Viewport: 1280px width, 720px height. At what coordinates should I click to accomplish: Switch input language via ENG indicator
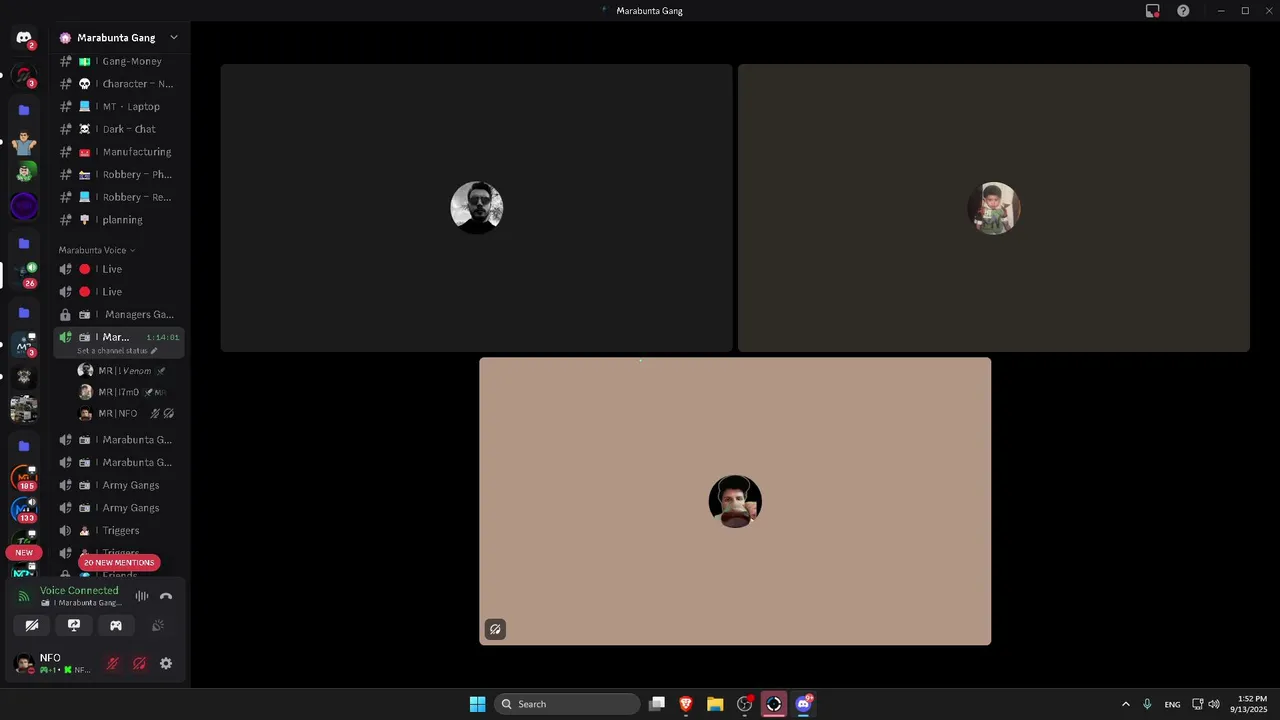point(1172,704)
